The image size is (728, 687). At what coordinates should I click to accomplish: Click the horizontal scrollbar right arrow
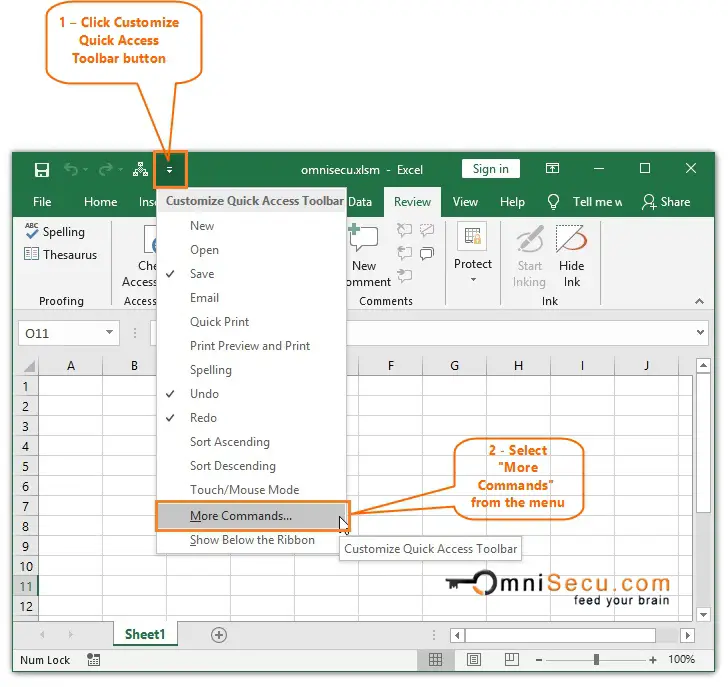(x=687, y=635)
